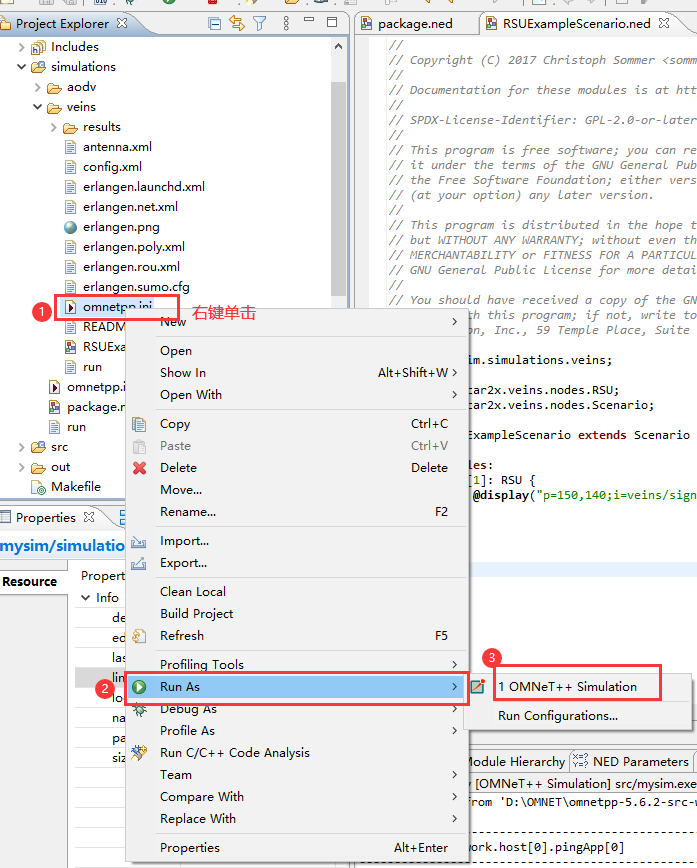The height and width of the screenshot is (868, 697).
Task: Open the Run As submenu
Action: pyautogui.click(x=297, y=687)
